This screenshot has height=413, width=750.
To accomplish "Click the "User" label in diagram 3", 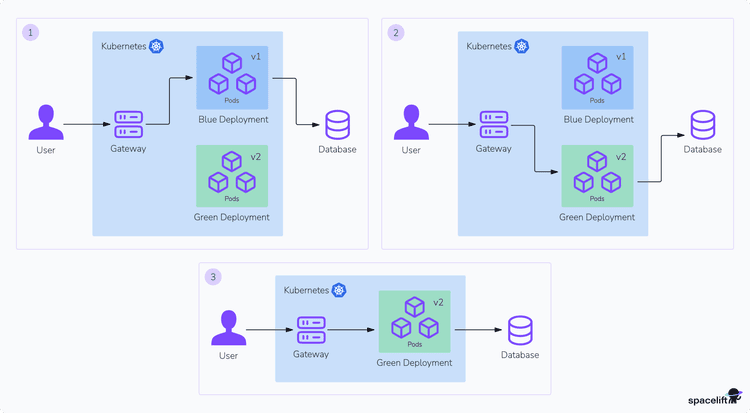I will click(228, 356).
